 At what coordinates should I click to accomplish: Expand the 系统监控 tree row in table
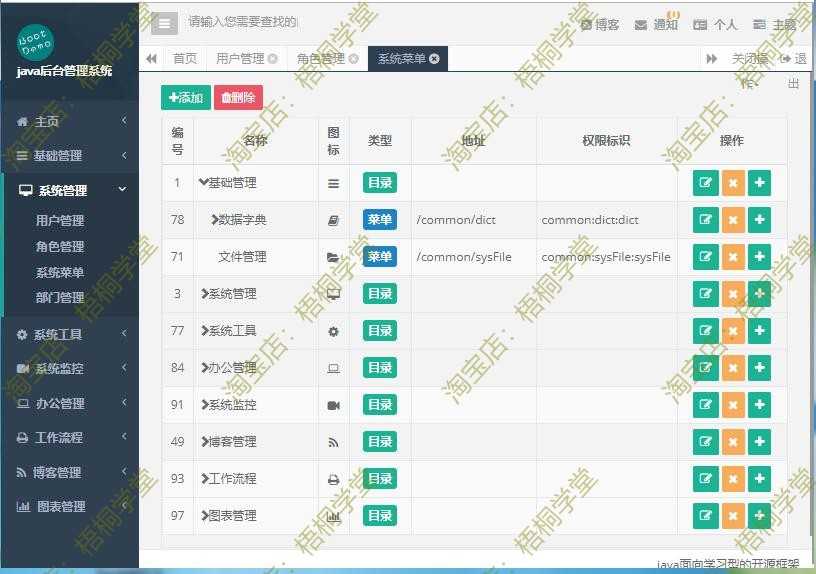pyautogui.click(x=205, y=404)
